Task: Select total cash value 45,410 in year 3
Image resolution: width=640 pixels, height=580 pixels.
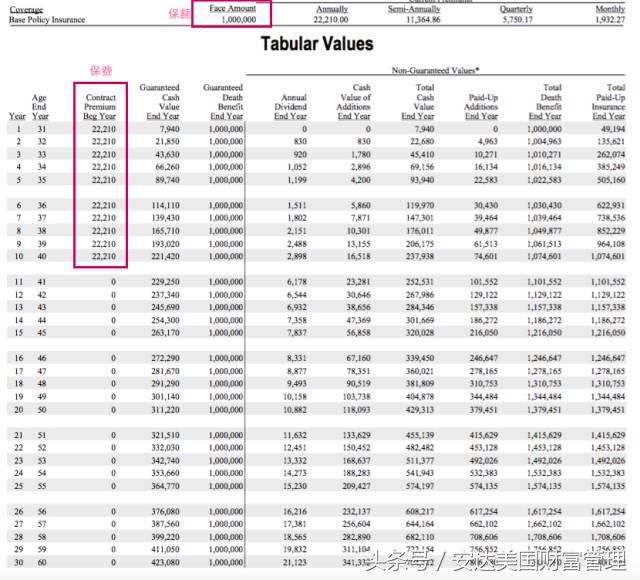Action: tap(422, 154)
